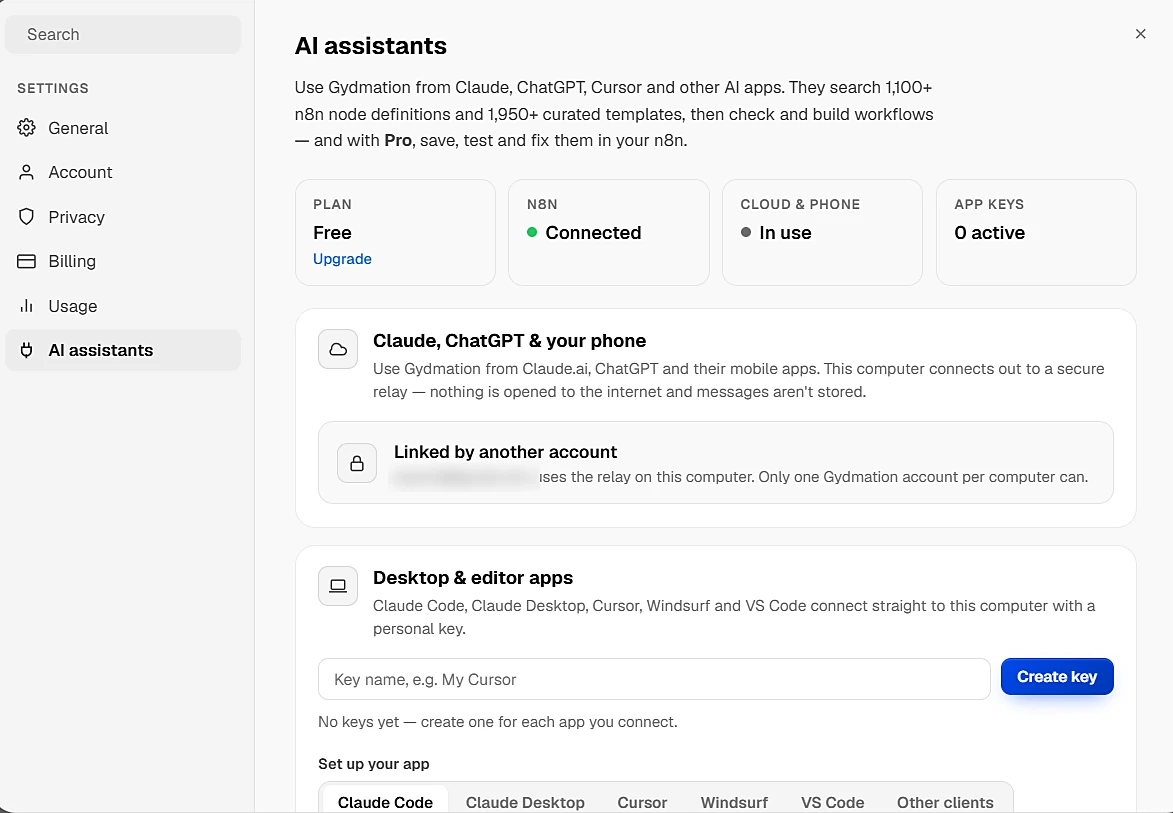Open the Windsurf setup tab
Screen dimensions: 1173x813
(734, 802)
